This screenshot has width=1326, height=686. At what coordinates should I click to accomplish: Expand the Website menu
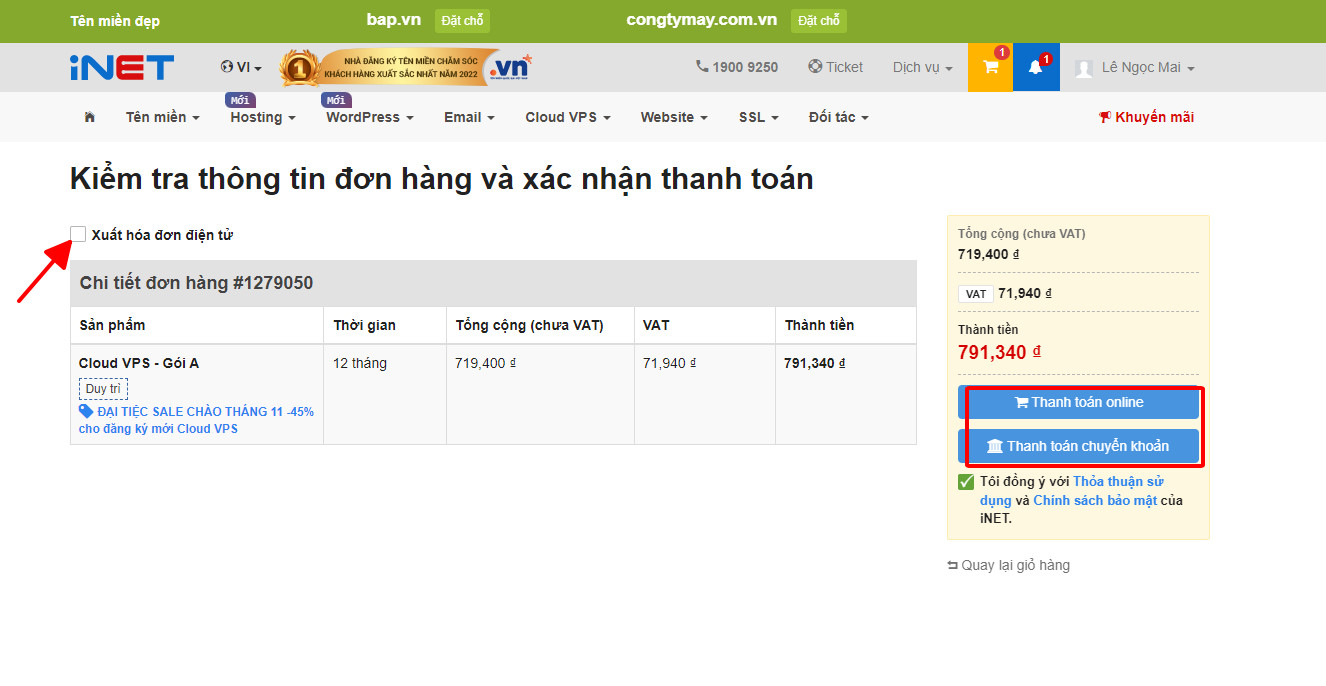674,117
